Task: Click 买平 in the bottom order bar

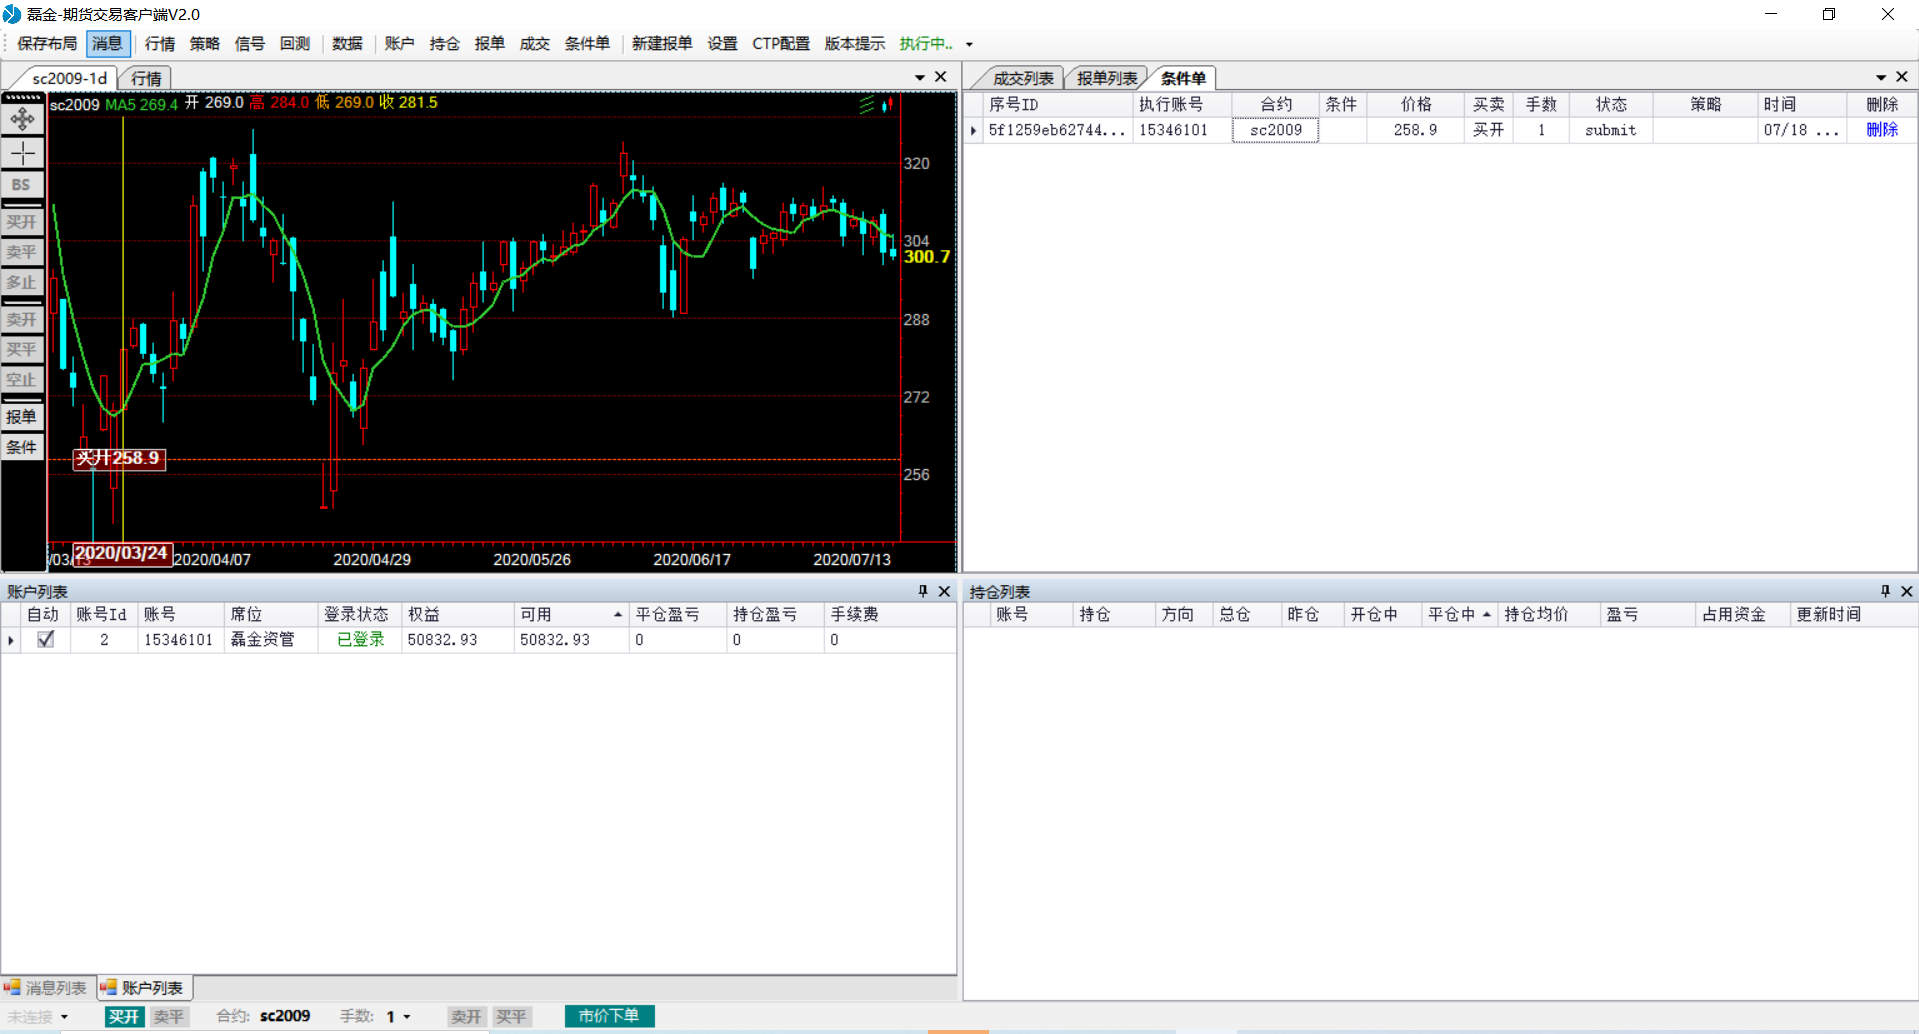Action: tap(511, 1017)
